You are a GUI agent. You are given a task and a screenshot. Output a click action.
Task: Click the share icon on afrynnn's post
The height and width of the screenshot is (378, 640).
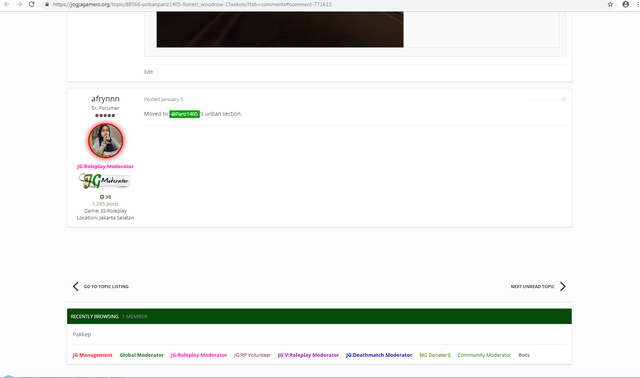[563, 100]
